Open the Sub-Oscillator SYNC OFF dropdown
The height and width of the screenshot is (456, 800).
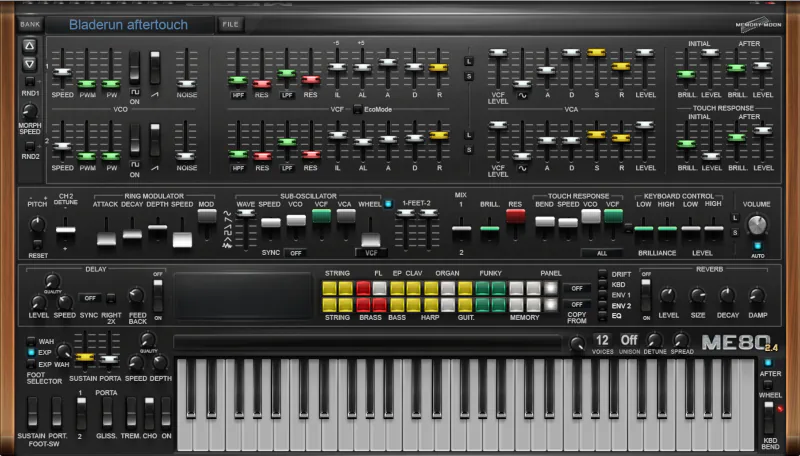(x=296, y=253)
